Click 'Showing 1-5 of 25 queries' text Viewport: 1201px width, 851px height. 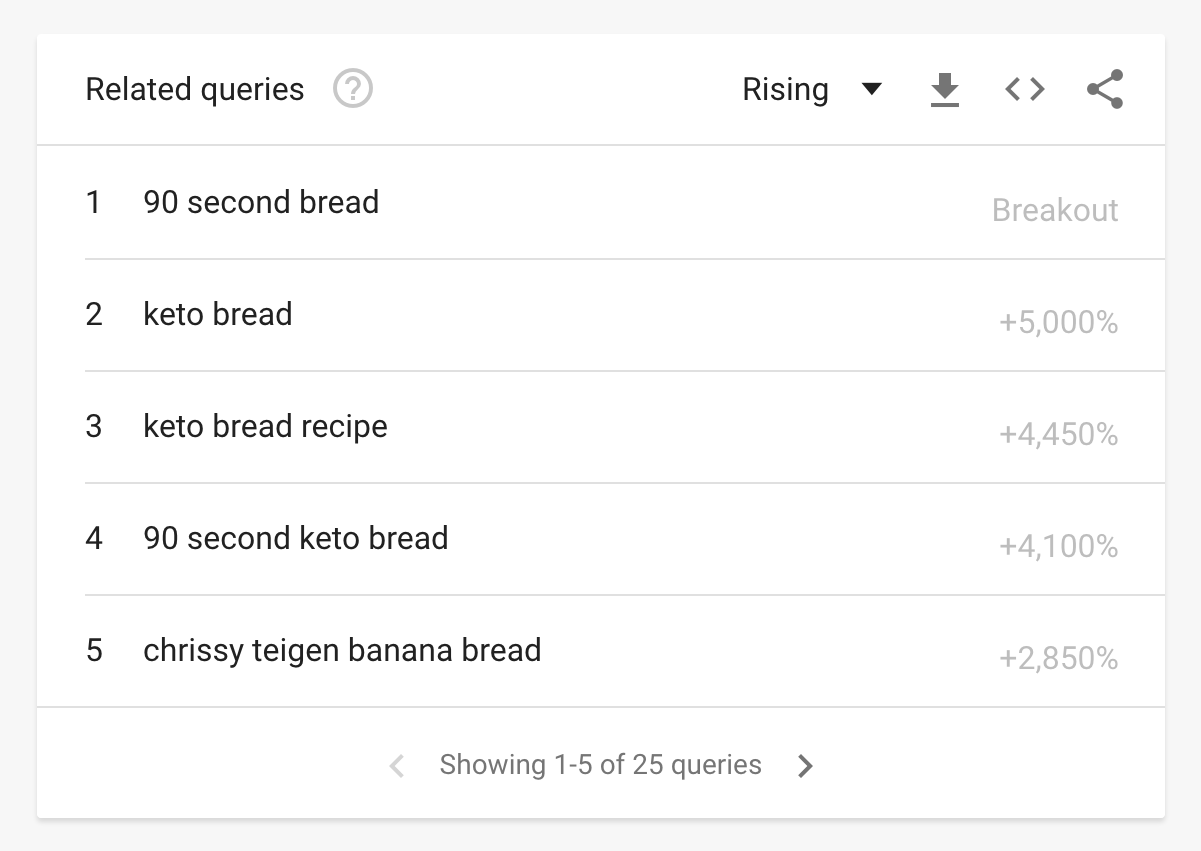pyautogui.click(x=600, y=766)
